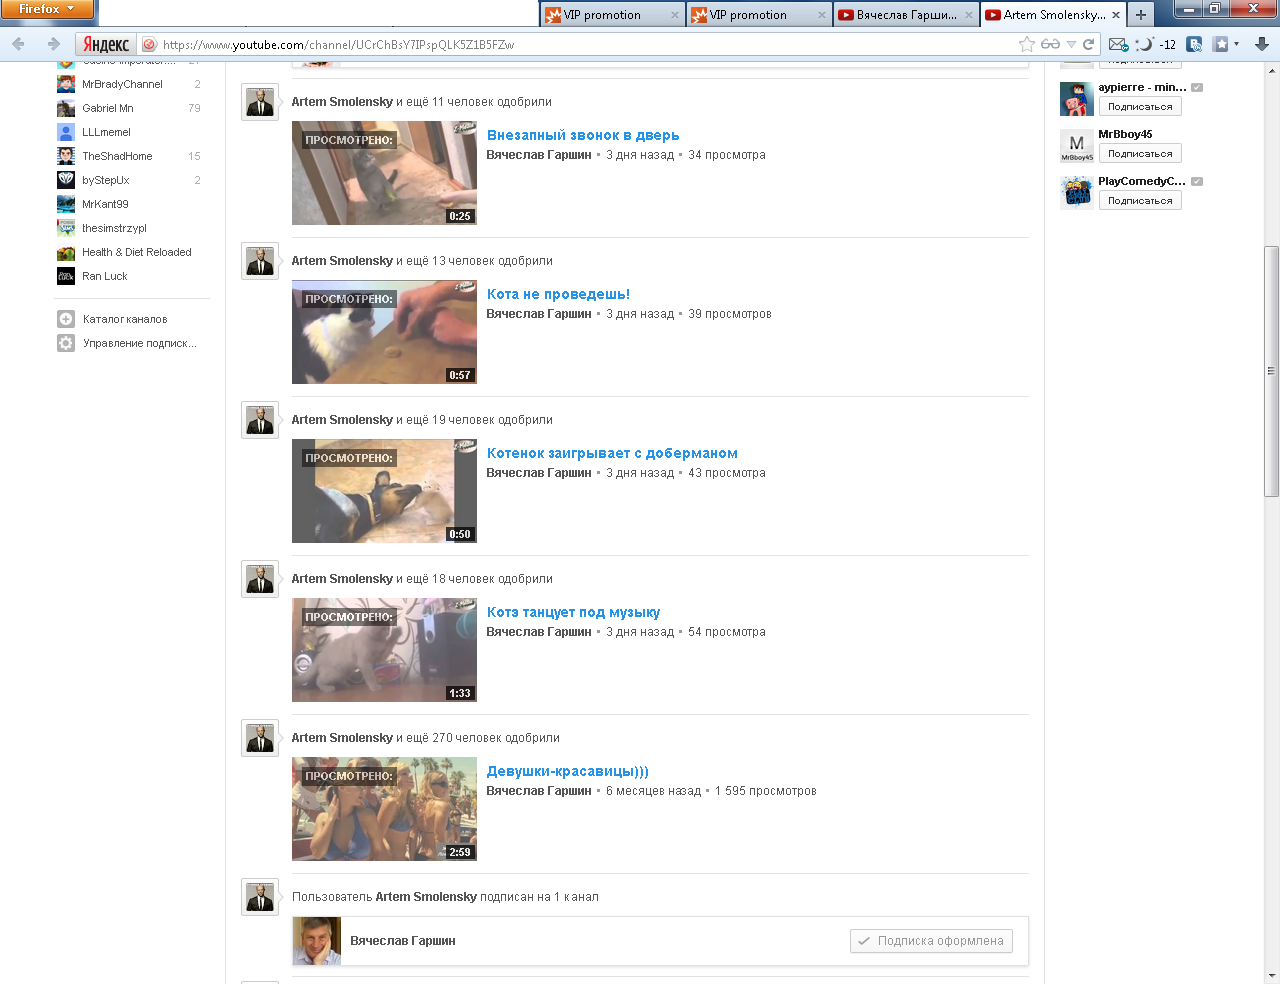
Task: Subscribe to PlayComedyC... with Подписаться button
Action: point(1140,201)
